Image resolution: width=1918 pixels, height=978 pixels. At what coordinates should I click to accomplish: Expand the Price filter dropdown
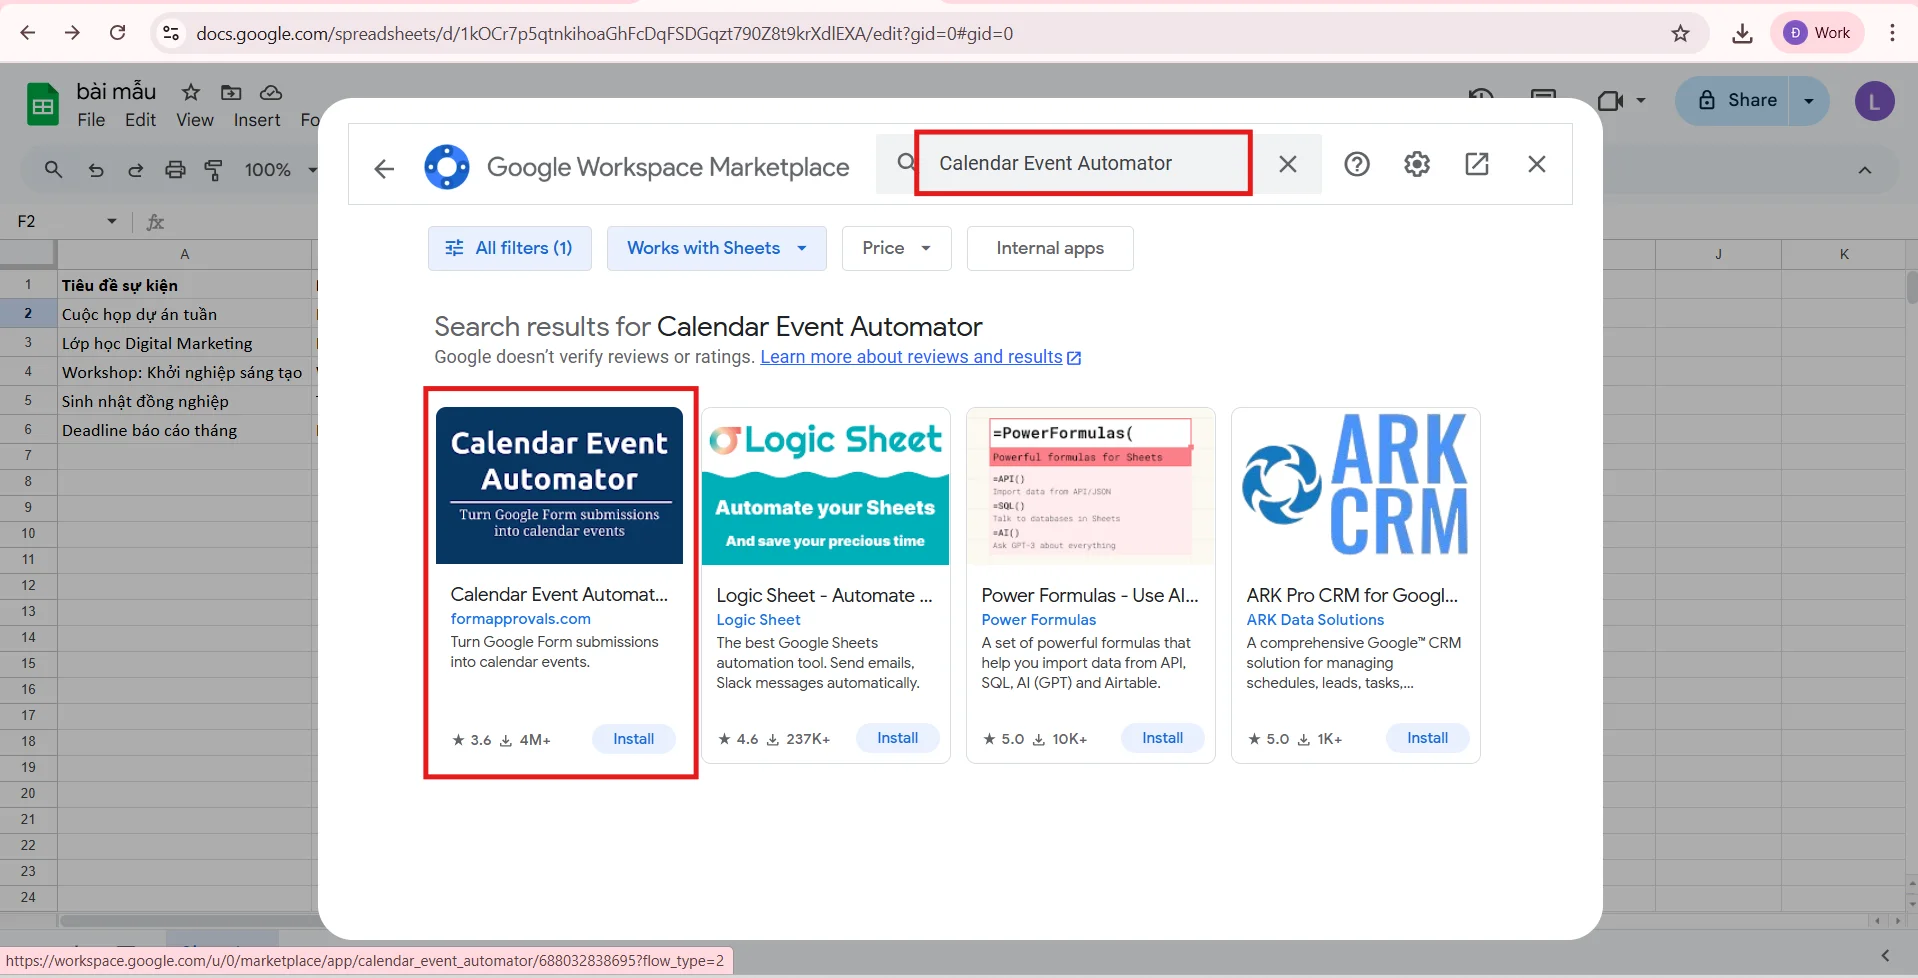pos(897,248)
